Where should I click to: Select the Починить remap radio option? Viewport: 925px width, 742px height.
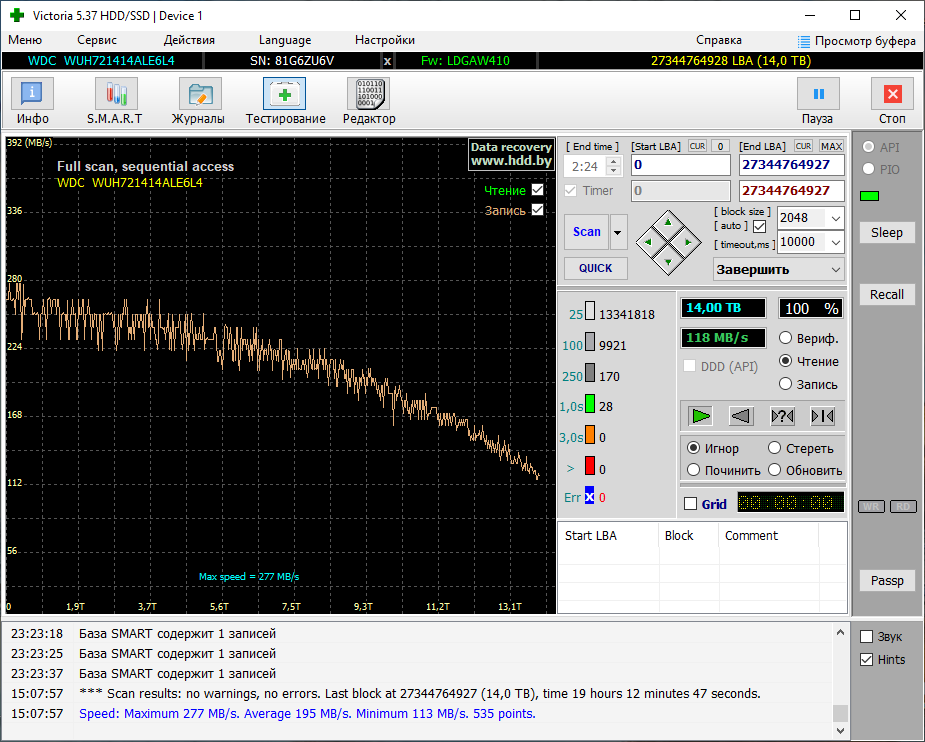(x=694, y=470)
